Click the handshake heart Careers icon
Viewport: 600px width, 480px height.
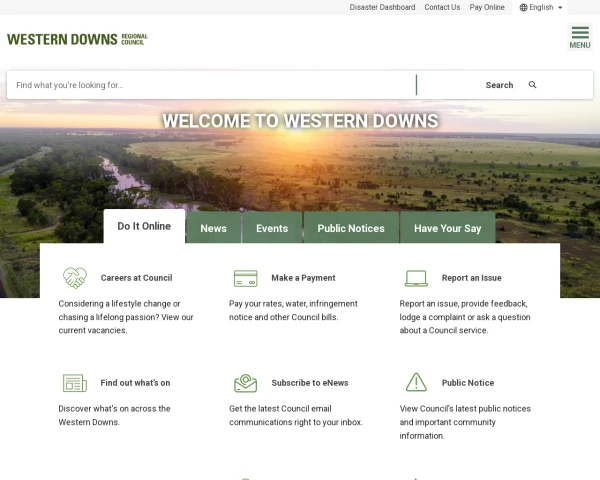(75, 278)
